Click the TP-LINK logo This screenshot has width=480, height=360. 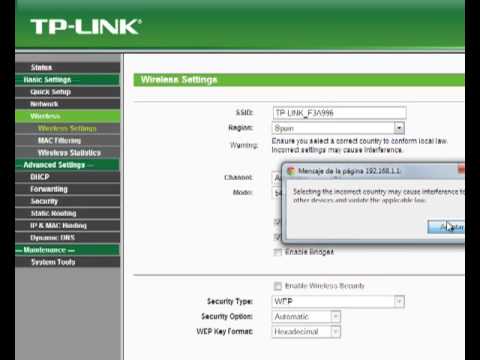coord(86,27)
